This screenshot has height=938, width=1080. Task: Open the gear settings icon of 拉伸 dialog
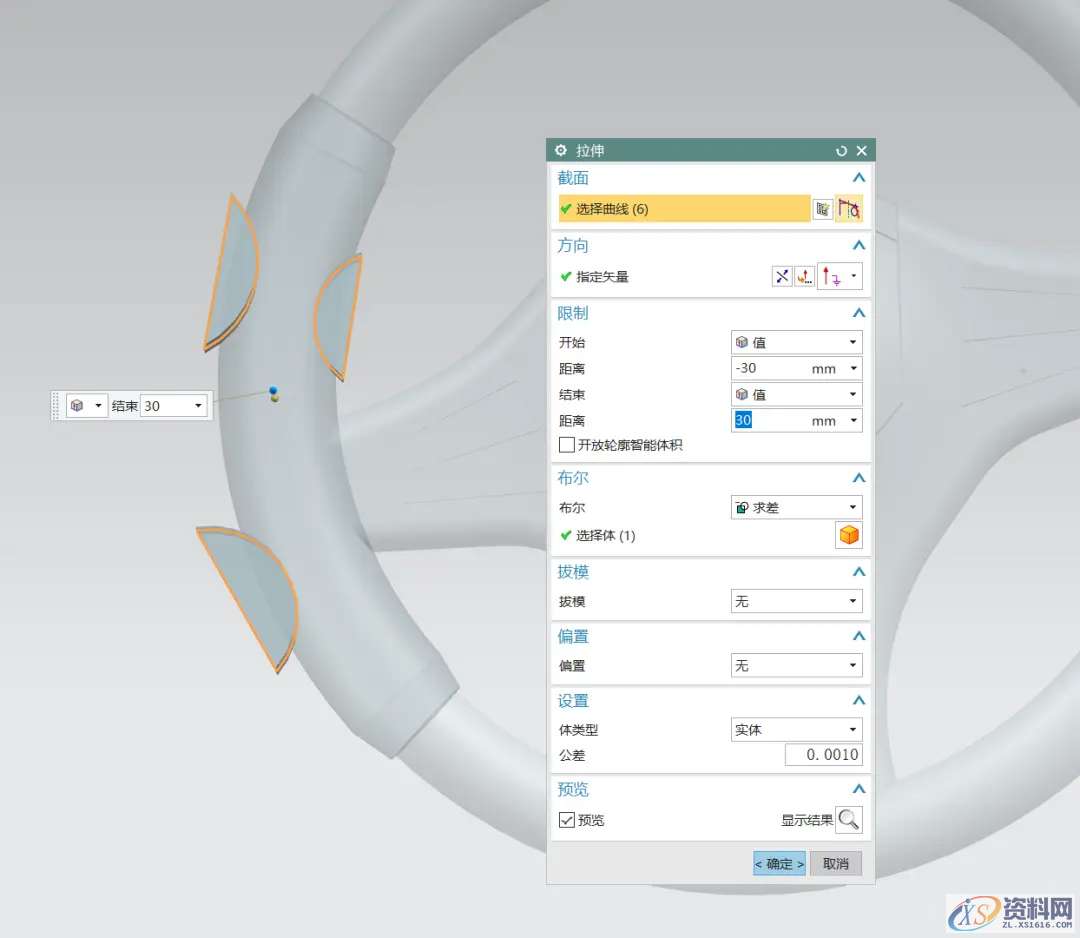[561, 151]
